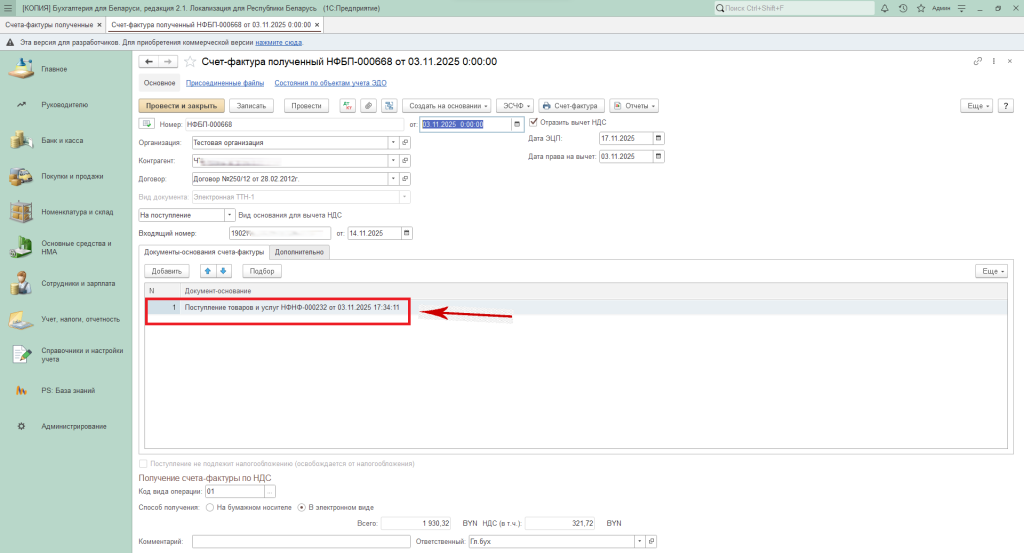Viewport: 1024px width, 553px height.
Task: Click the Комментарий input field
Action: (300, 541)
